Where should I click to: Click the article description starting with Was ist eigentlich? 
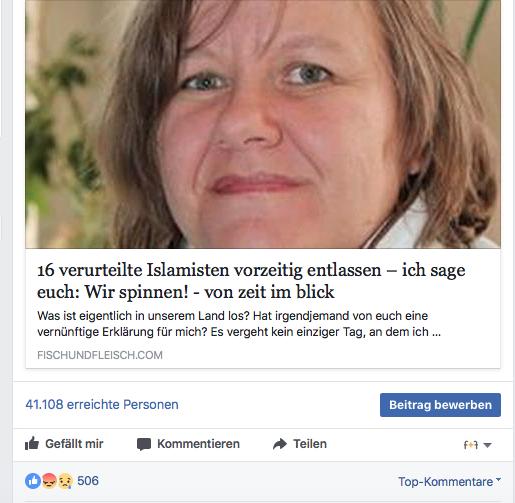tap(239, 324)
